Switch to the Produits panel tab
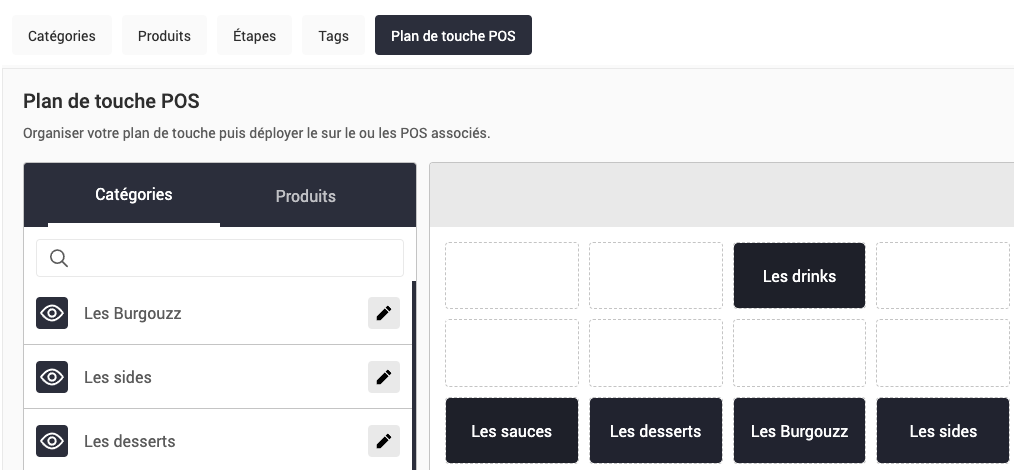Viewport: 1014px width, 470px height. 305,196
